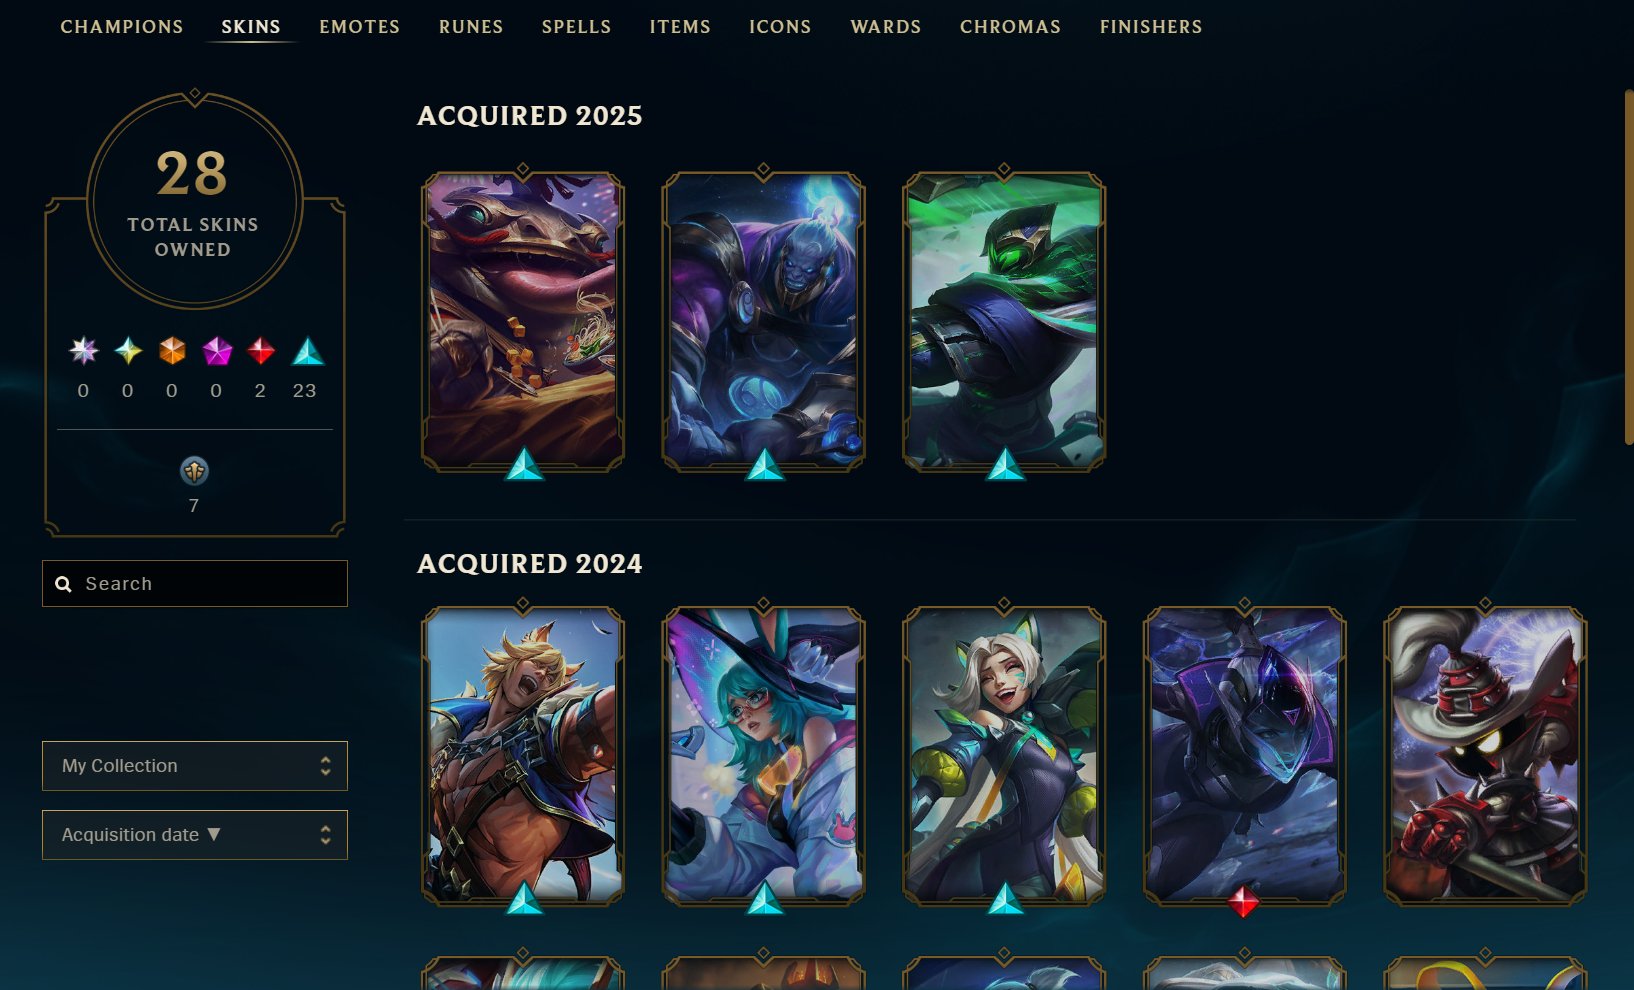Click the magnifier icon in Search field
Image resolution: width=1634 pixels, height=990 pixels.
click(63, 584)
